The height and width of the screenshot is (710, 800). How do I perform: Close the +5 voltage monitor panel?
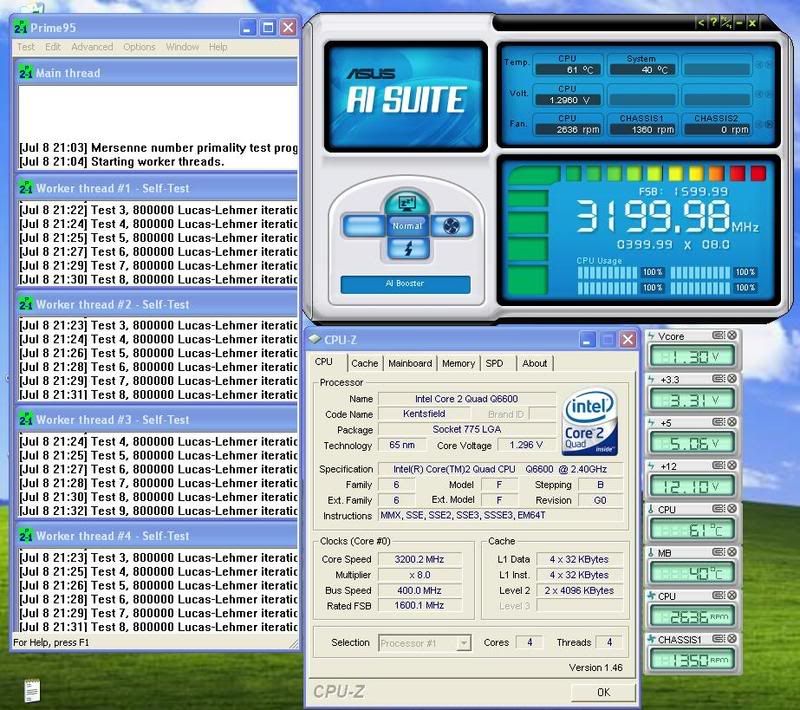tap(732, 422)
